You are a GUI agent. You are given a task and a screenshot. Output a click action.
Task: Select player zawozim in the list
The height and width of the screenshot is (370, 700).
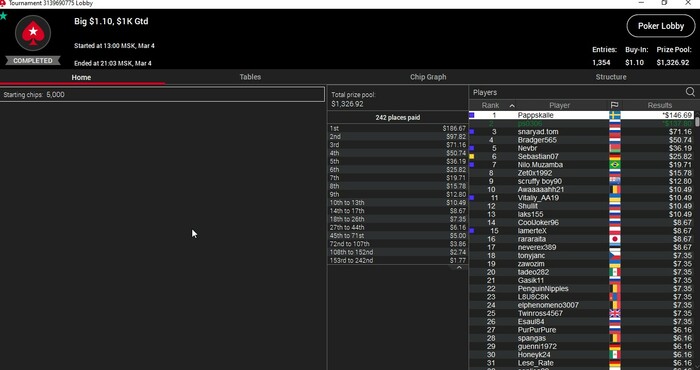581,264
